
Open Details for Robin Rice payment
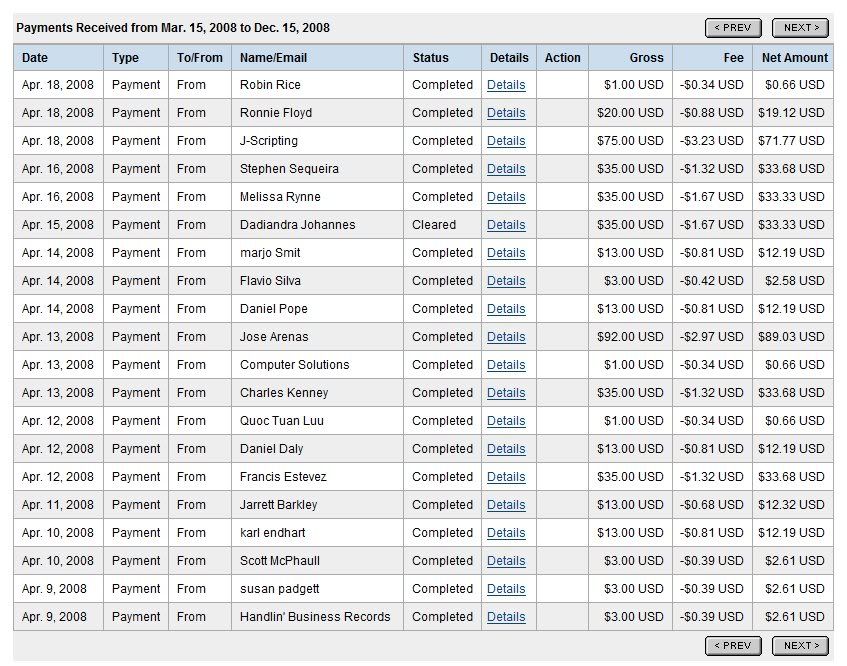tap(506, 85)
